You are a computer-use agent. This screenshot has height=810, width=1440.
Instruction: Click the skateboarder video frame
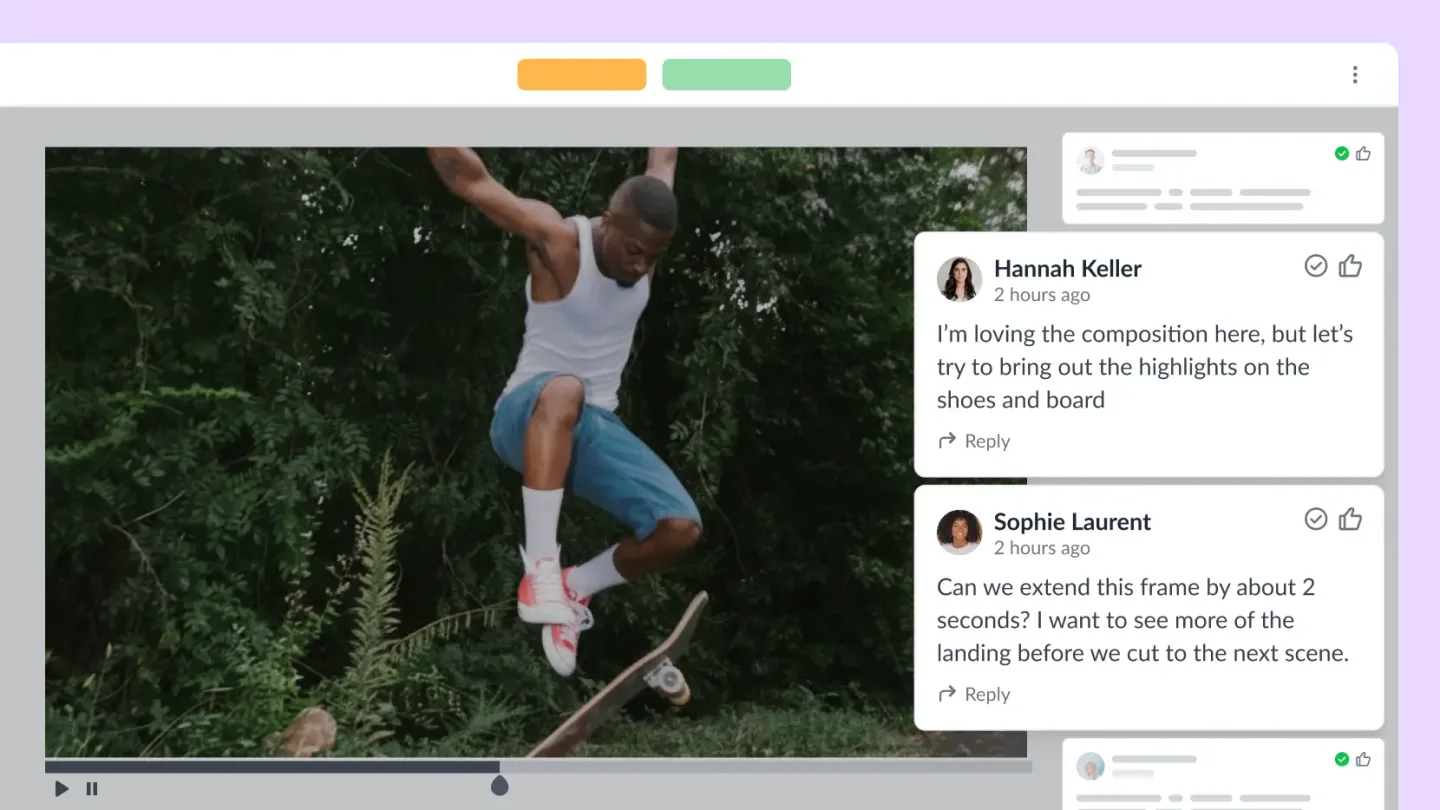536,452
